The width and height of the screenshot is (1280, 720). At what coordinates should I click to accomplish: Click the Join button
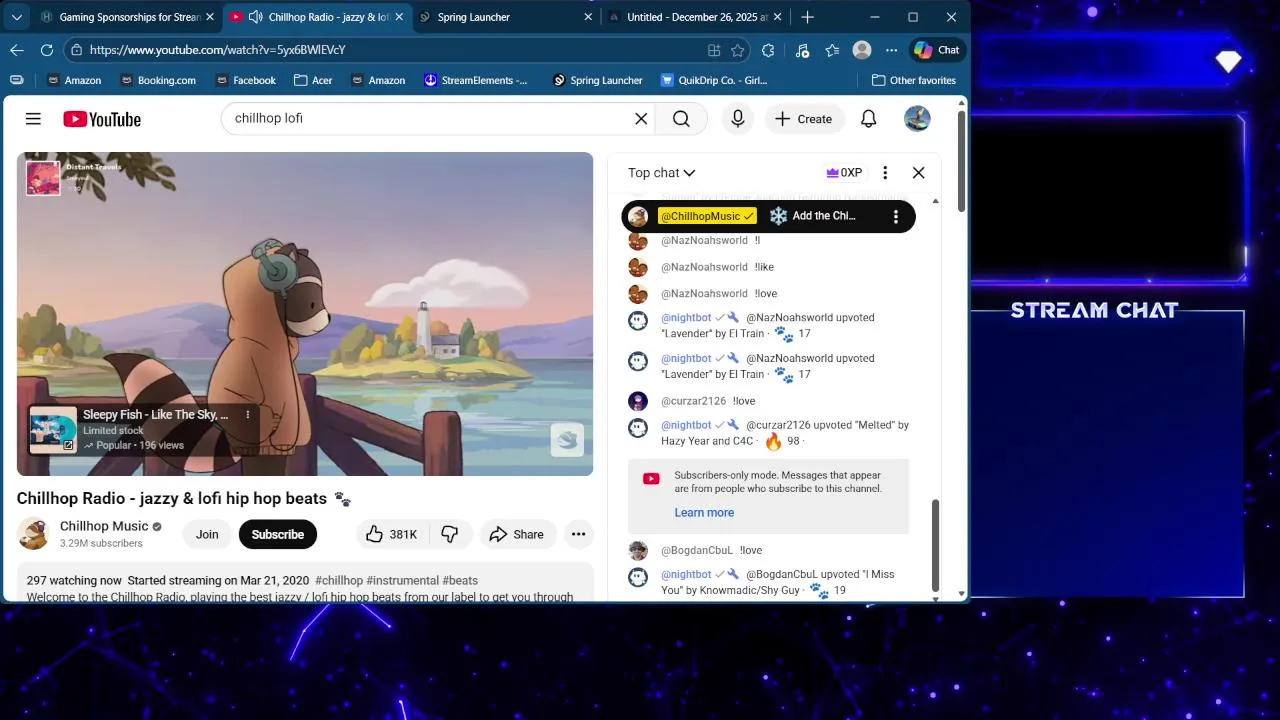(207, 534)
